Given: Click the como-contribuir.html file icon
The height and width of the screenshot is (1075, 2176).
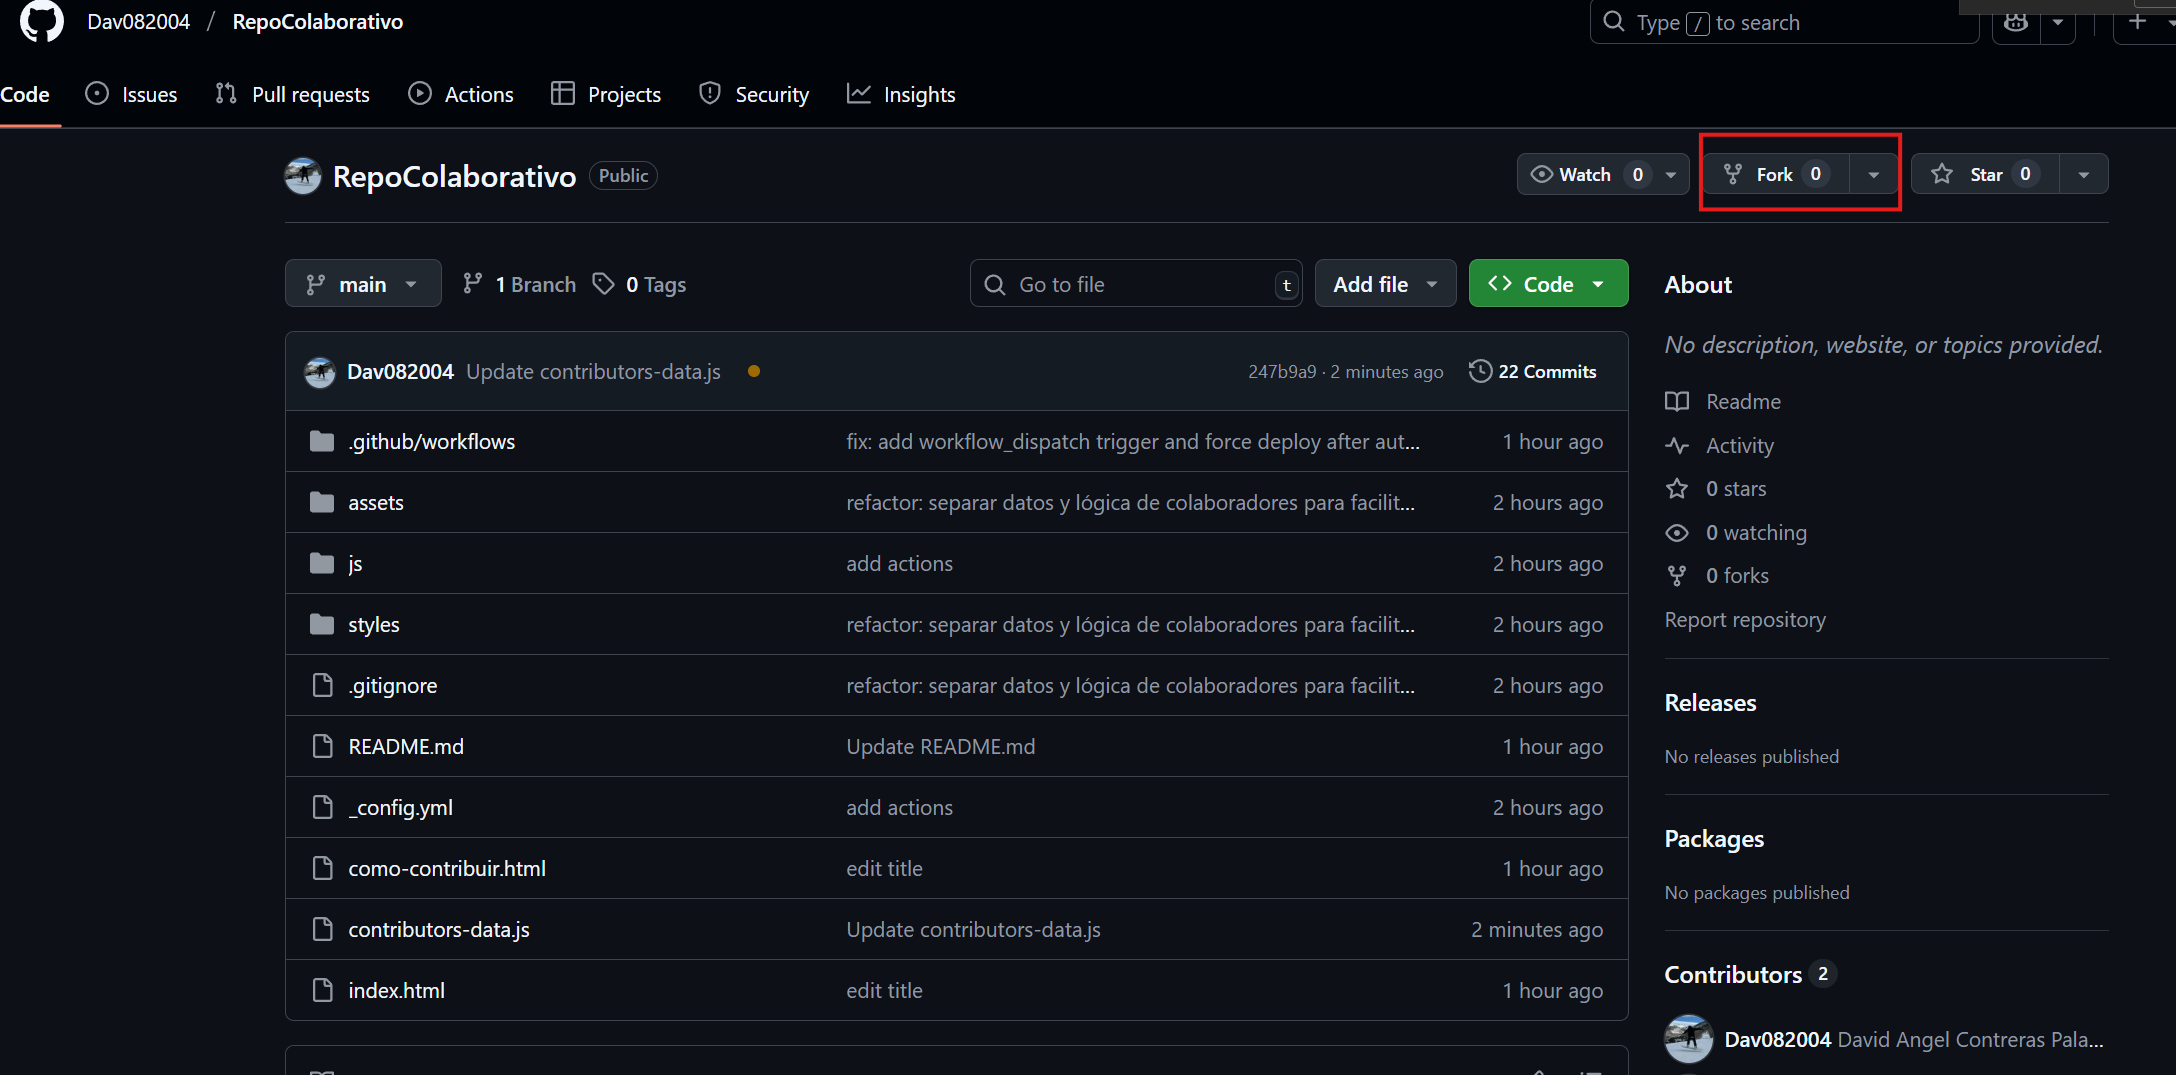Looking at the screenshot, I should pyautogui.click(x=322, y=868).
